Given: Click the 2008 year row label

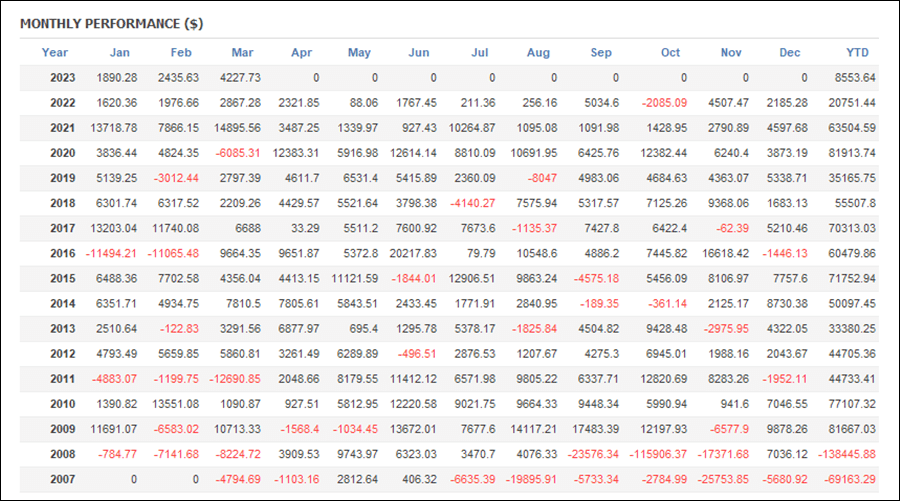Looking at the screenshot, I should [63, 454].
